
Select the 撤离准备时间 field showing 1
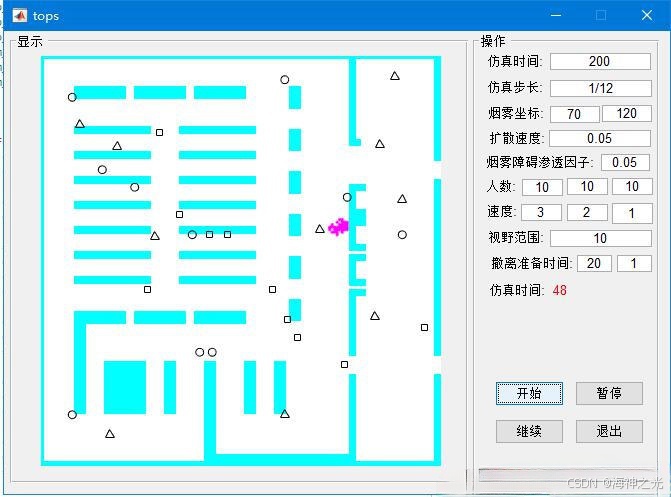[634, 263]
